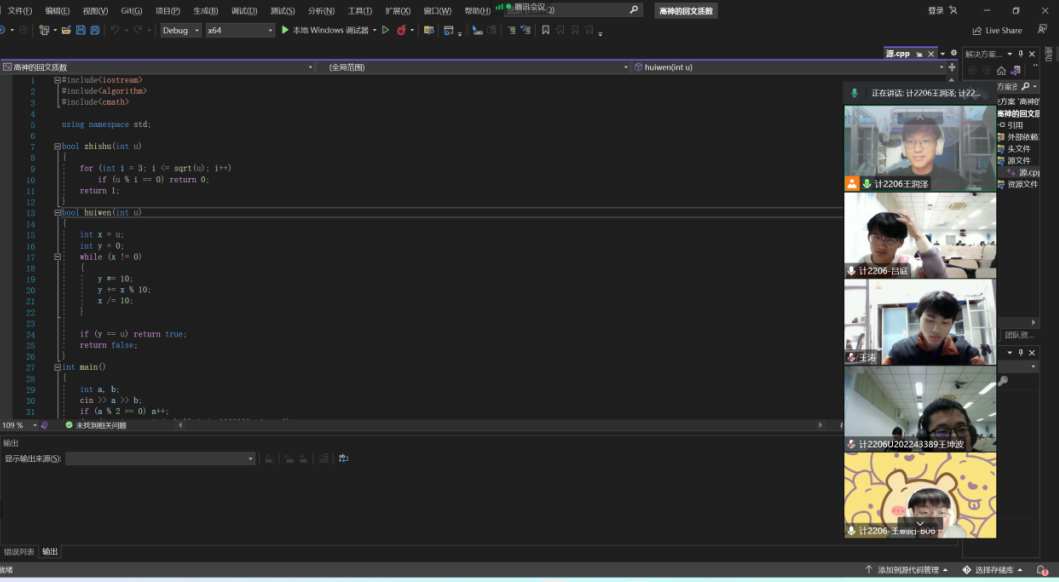Click the bookmark icon in the toolbar
The image size is (1059, 582).
[x=545, y=30]
